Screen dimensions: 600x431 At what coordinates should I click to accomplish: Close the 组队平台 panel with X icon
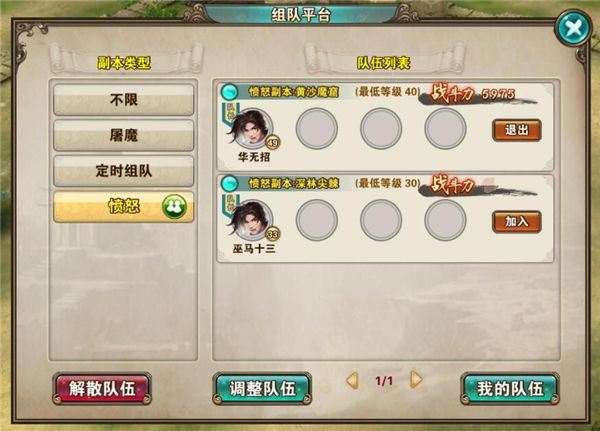(x=573, y=28)
